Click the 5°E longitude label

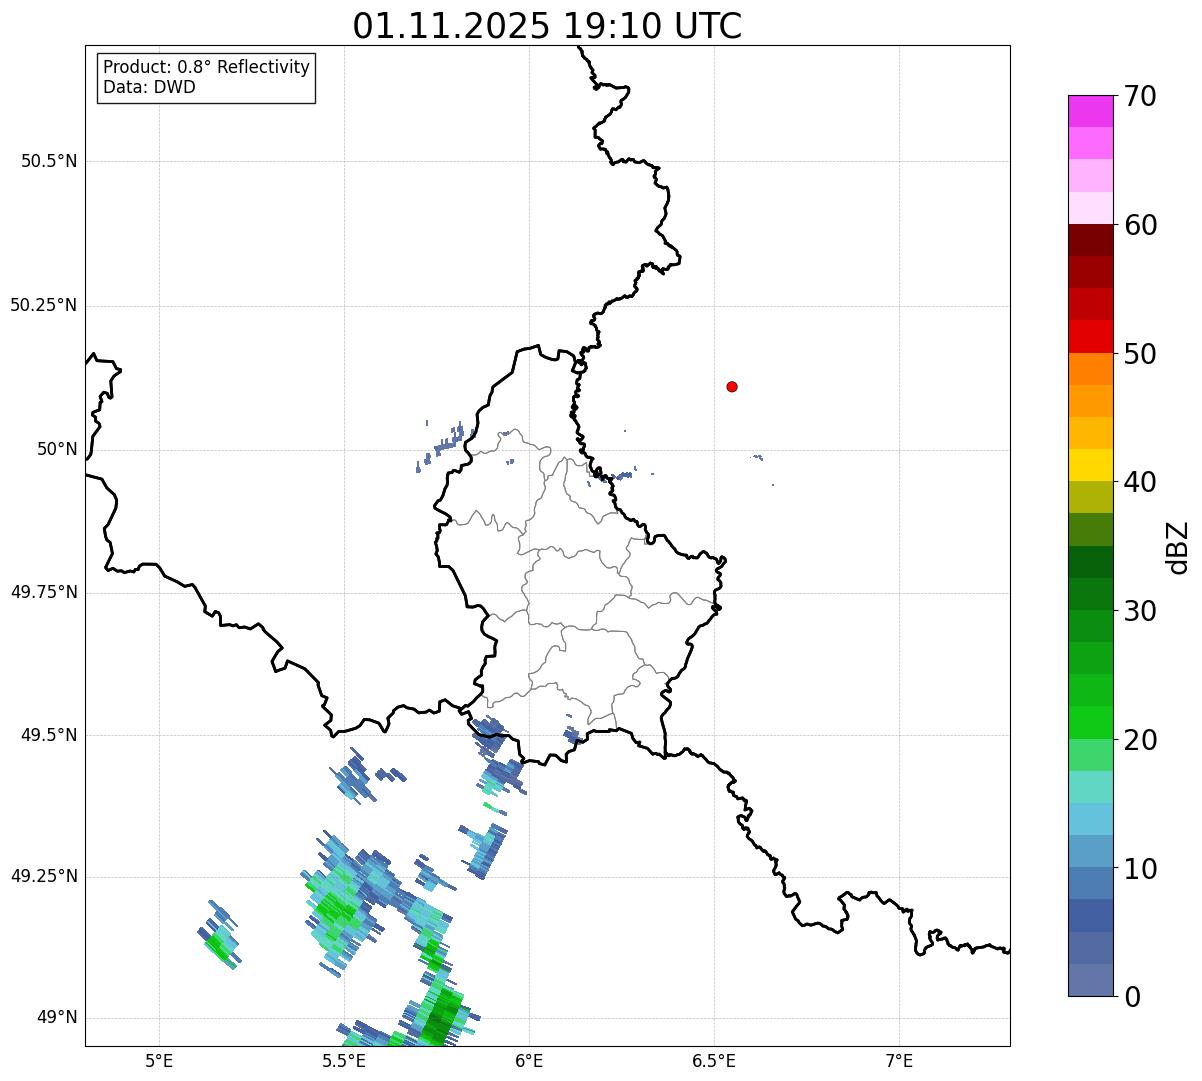pyautogui.click(x=159, y=1060)
